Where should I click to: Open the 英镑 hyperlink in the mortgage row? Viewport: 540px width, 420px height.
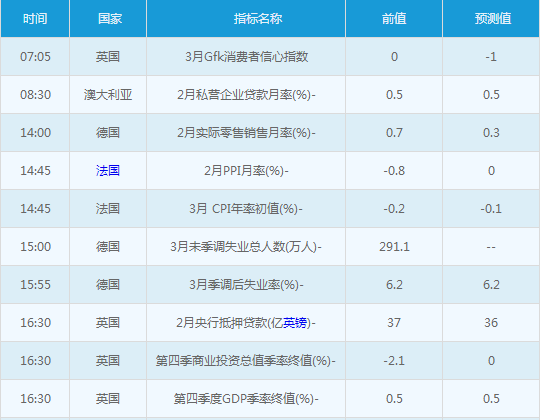pyautogui.click(x=295, y=323)
